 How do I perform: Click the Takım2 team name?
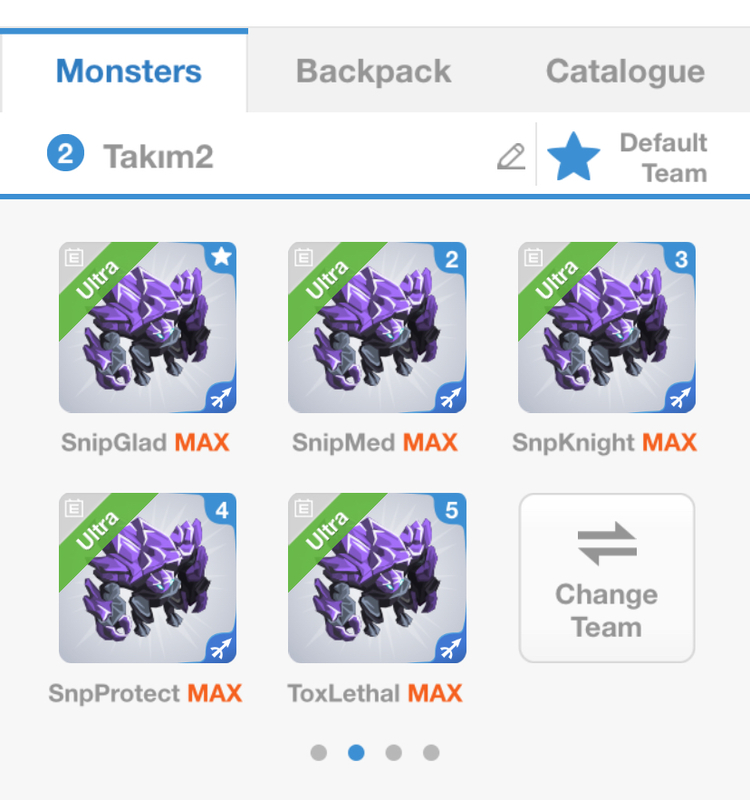(158, 156)
